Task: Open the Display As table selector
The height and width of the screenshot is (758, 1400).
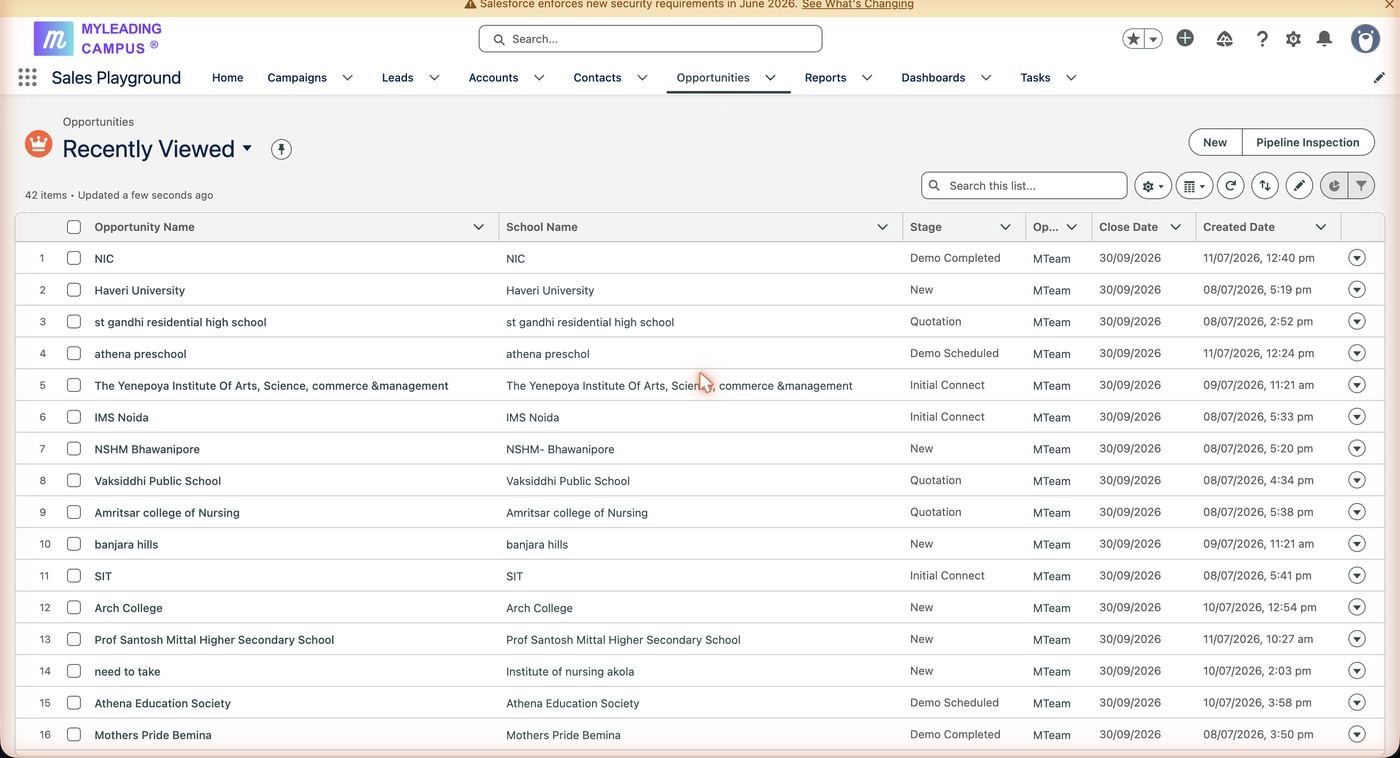Action: (1194, 186)
